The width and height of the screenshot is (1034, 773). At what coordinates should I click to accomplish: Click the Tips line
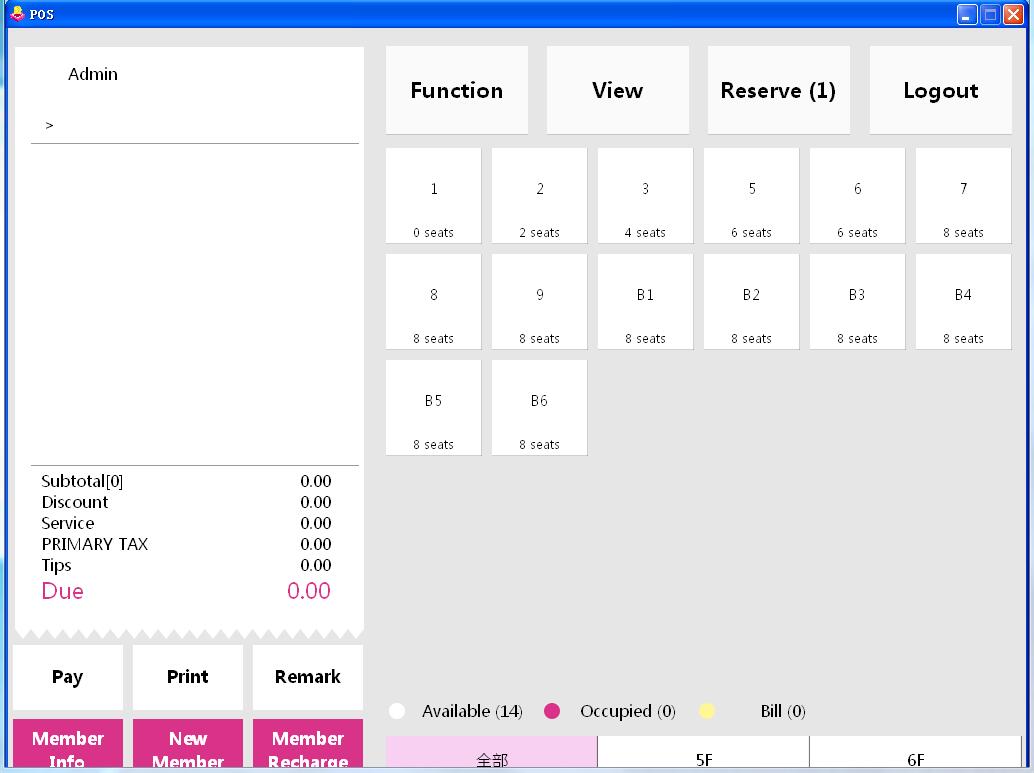click(x=187, y=565)
